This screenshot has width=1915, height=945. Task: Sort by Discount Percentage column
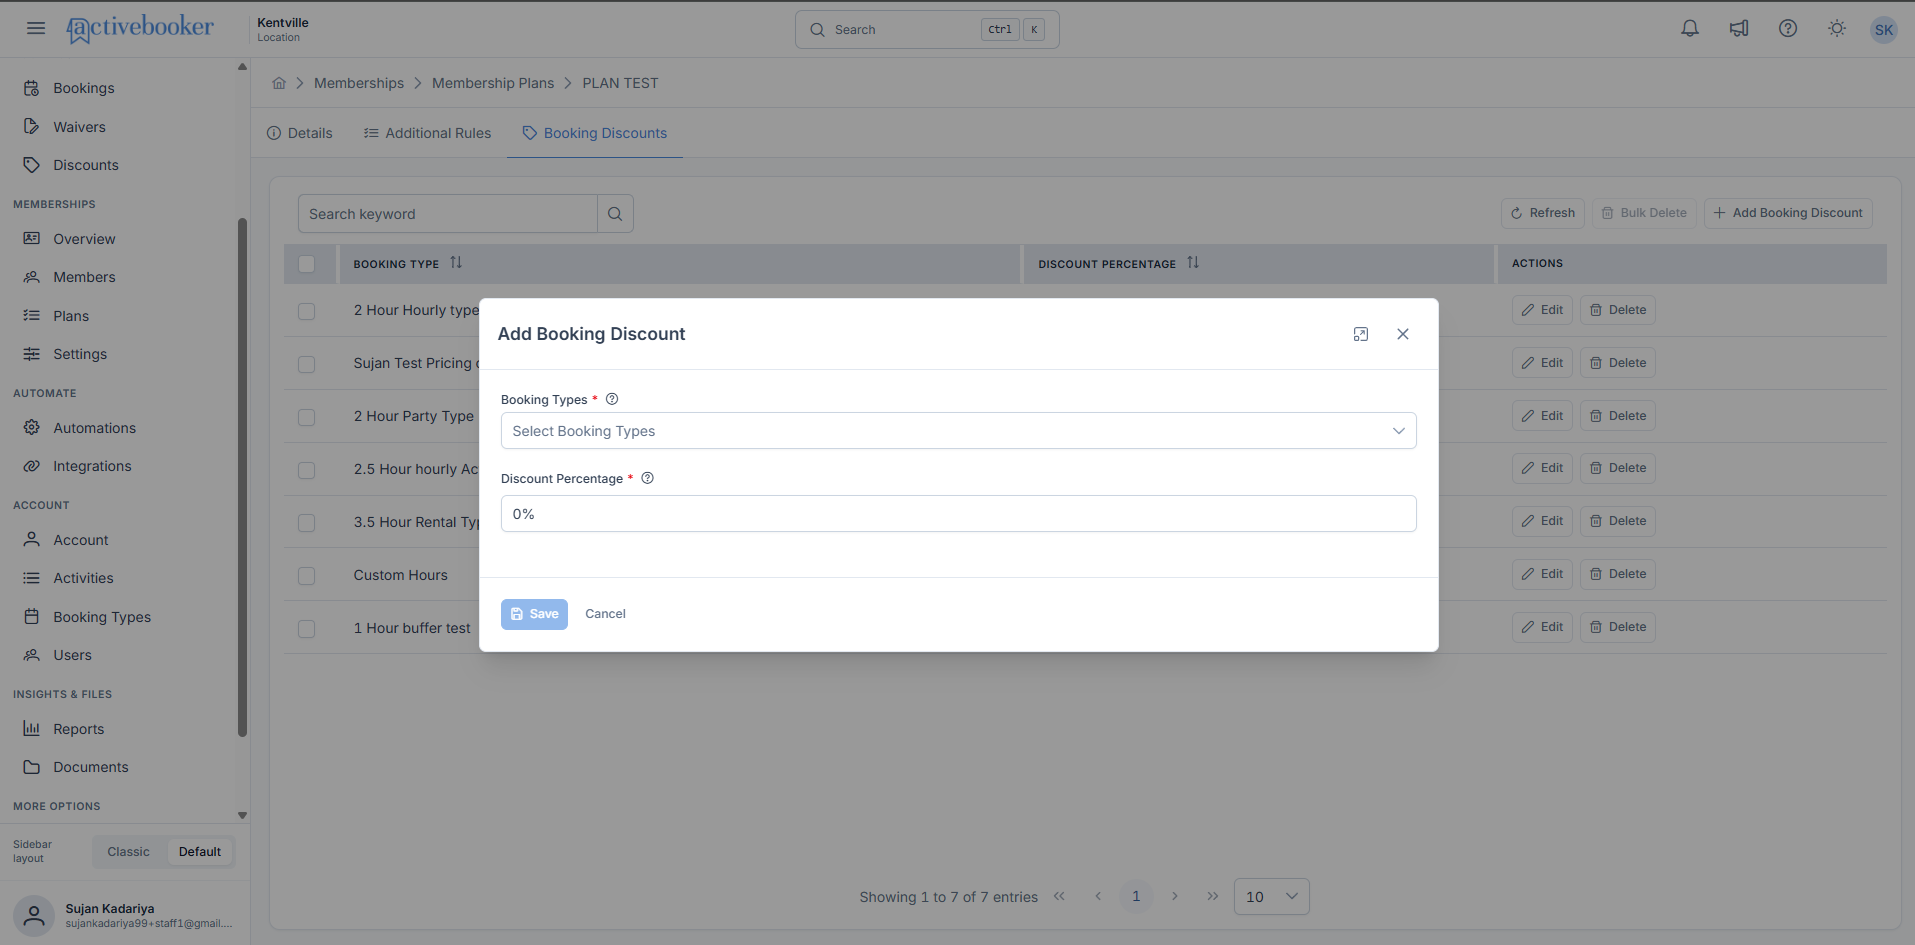point(1193,263)
